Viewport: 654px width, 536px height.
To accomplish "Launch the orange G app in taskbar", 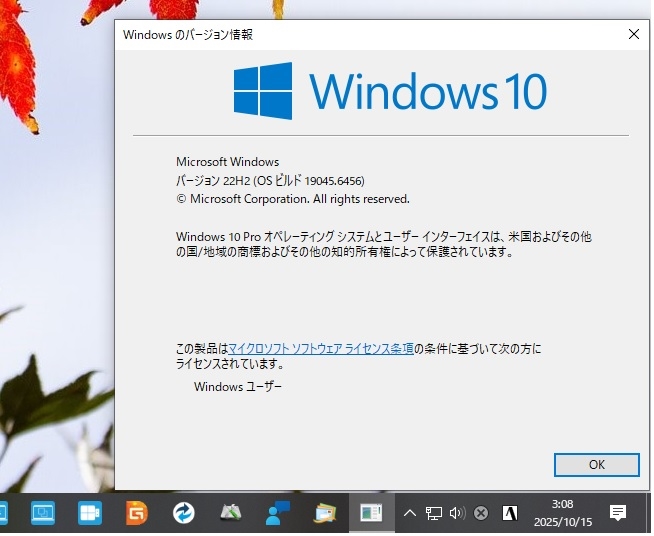I will tap(137, 515).
